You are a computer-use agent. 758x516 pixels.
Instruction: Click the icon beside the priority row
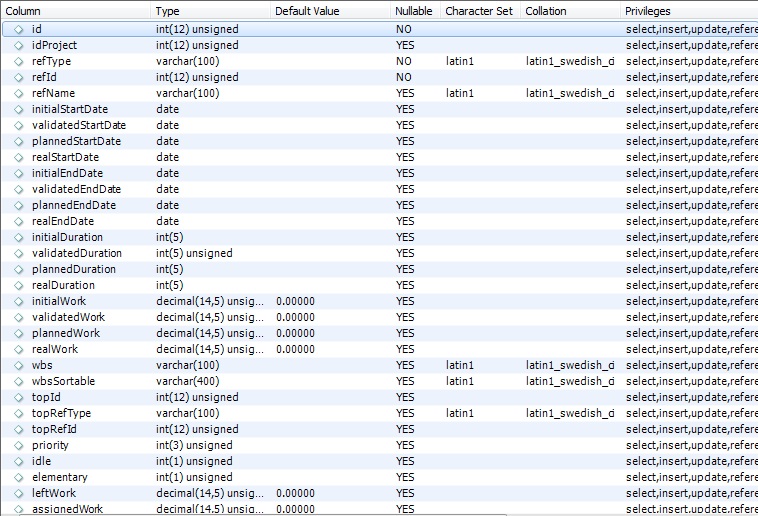[x=18, y=445]
